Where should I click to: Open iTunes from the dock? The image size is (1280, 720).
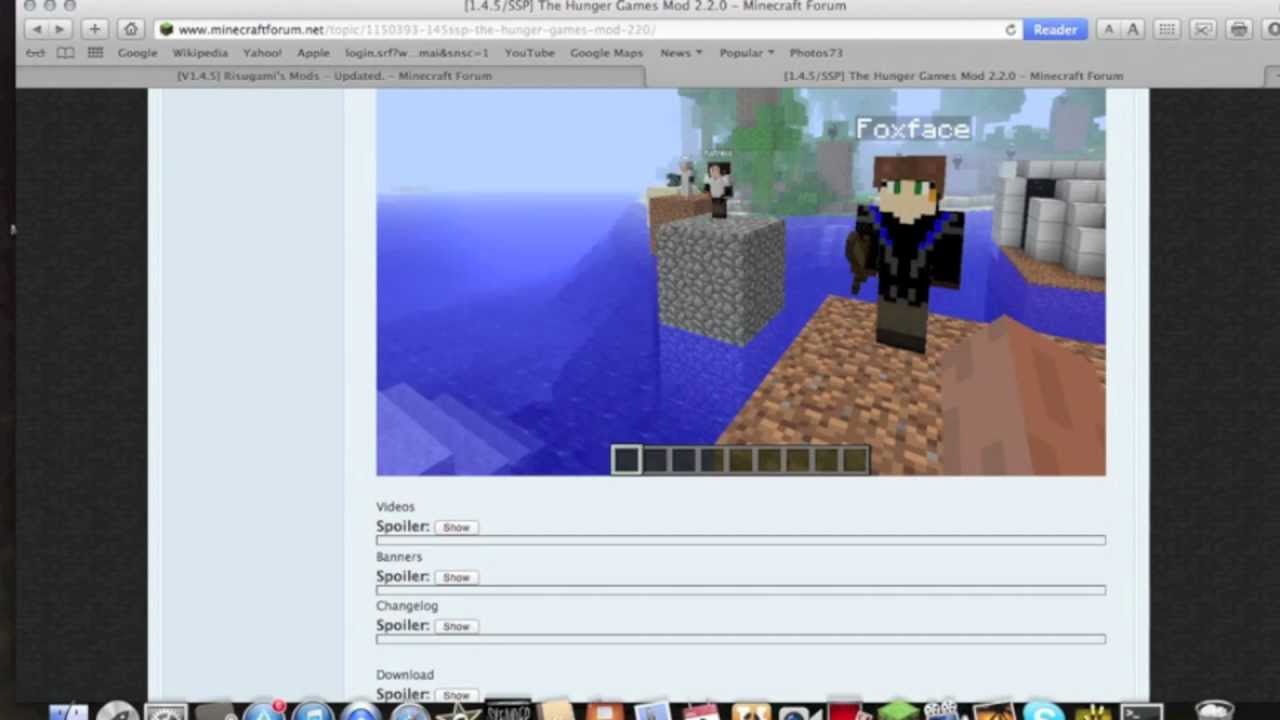(313, 712)
